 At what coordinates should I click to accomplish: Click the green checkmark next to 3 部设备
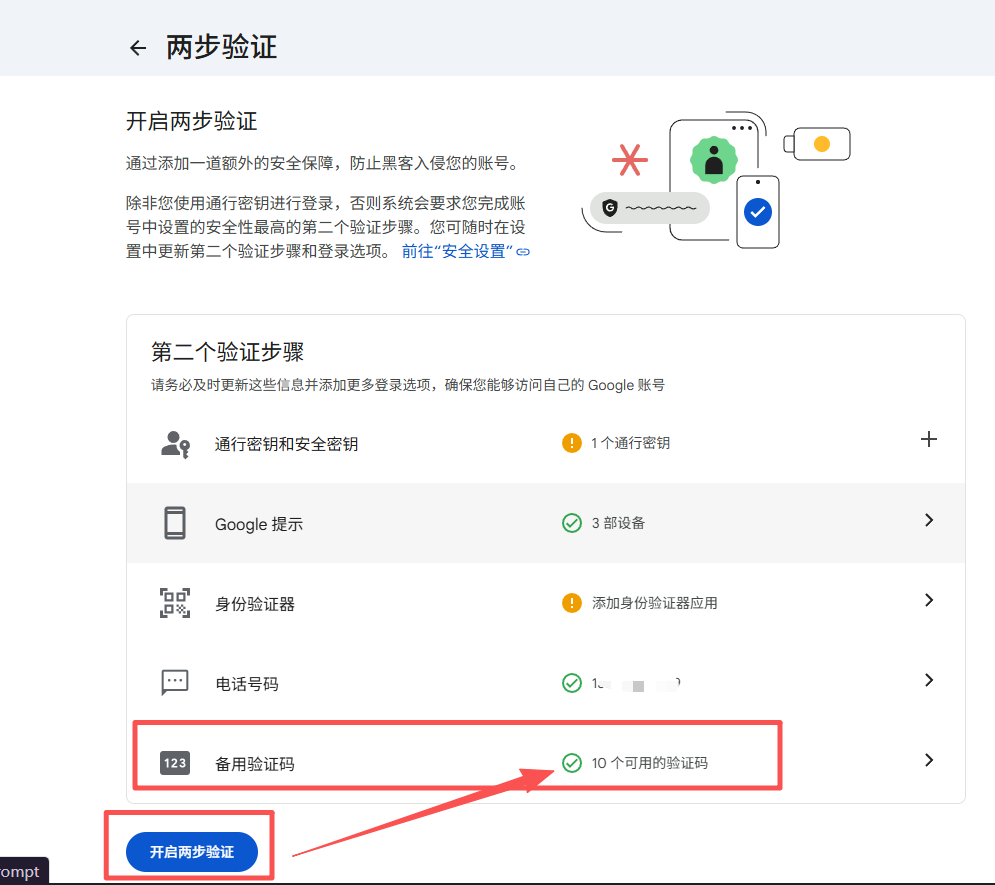click(x=572, y=522)
